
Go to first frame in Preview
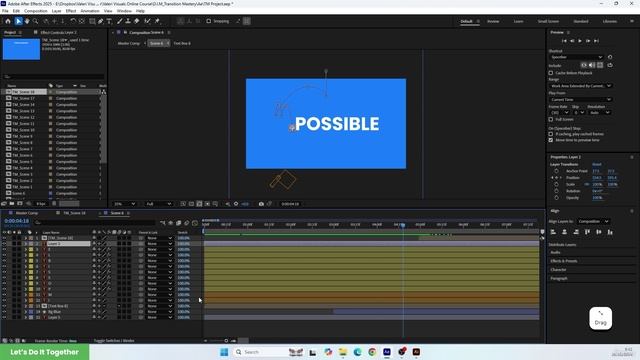564,41
